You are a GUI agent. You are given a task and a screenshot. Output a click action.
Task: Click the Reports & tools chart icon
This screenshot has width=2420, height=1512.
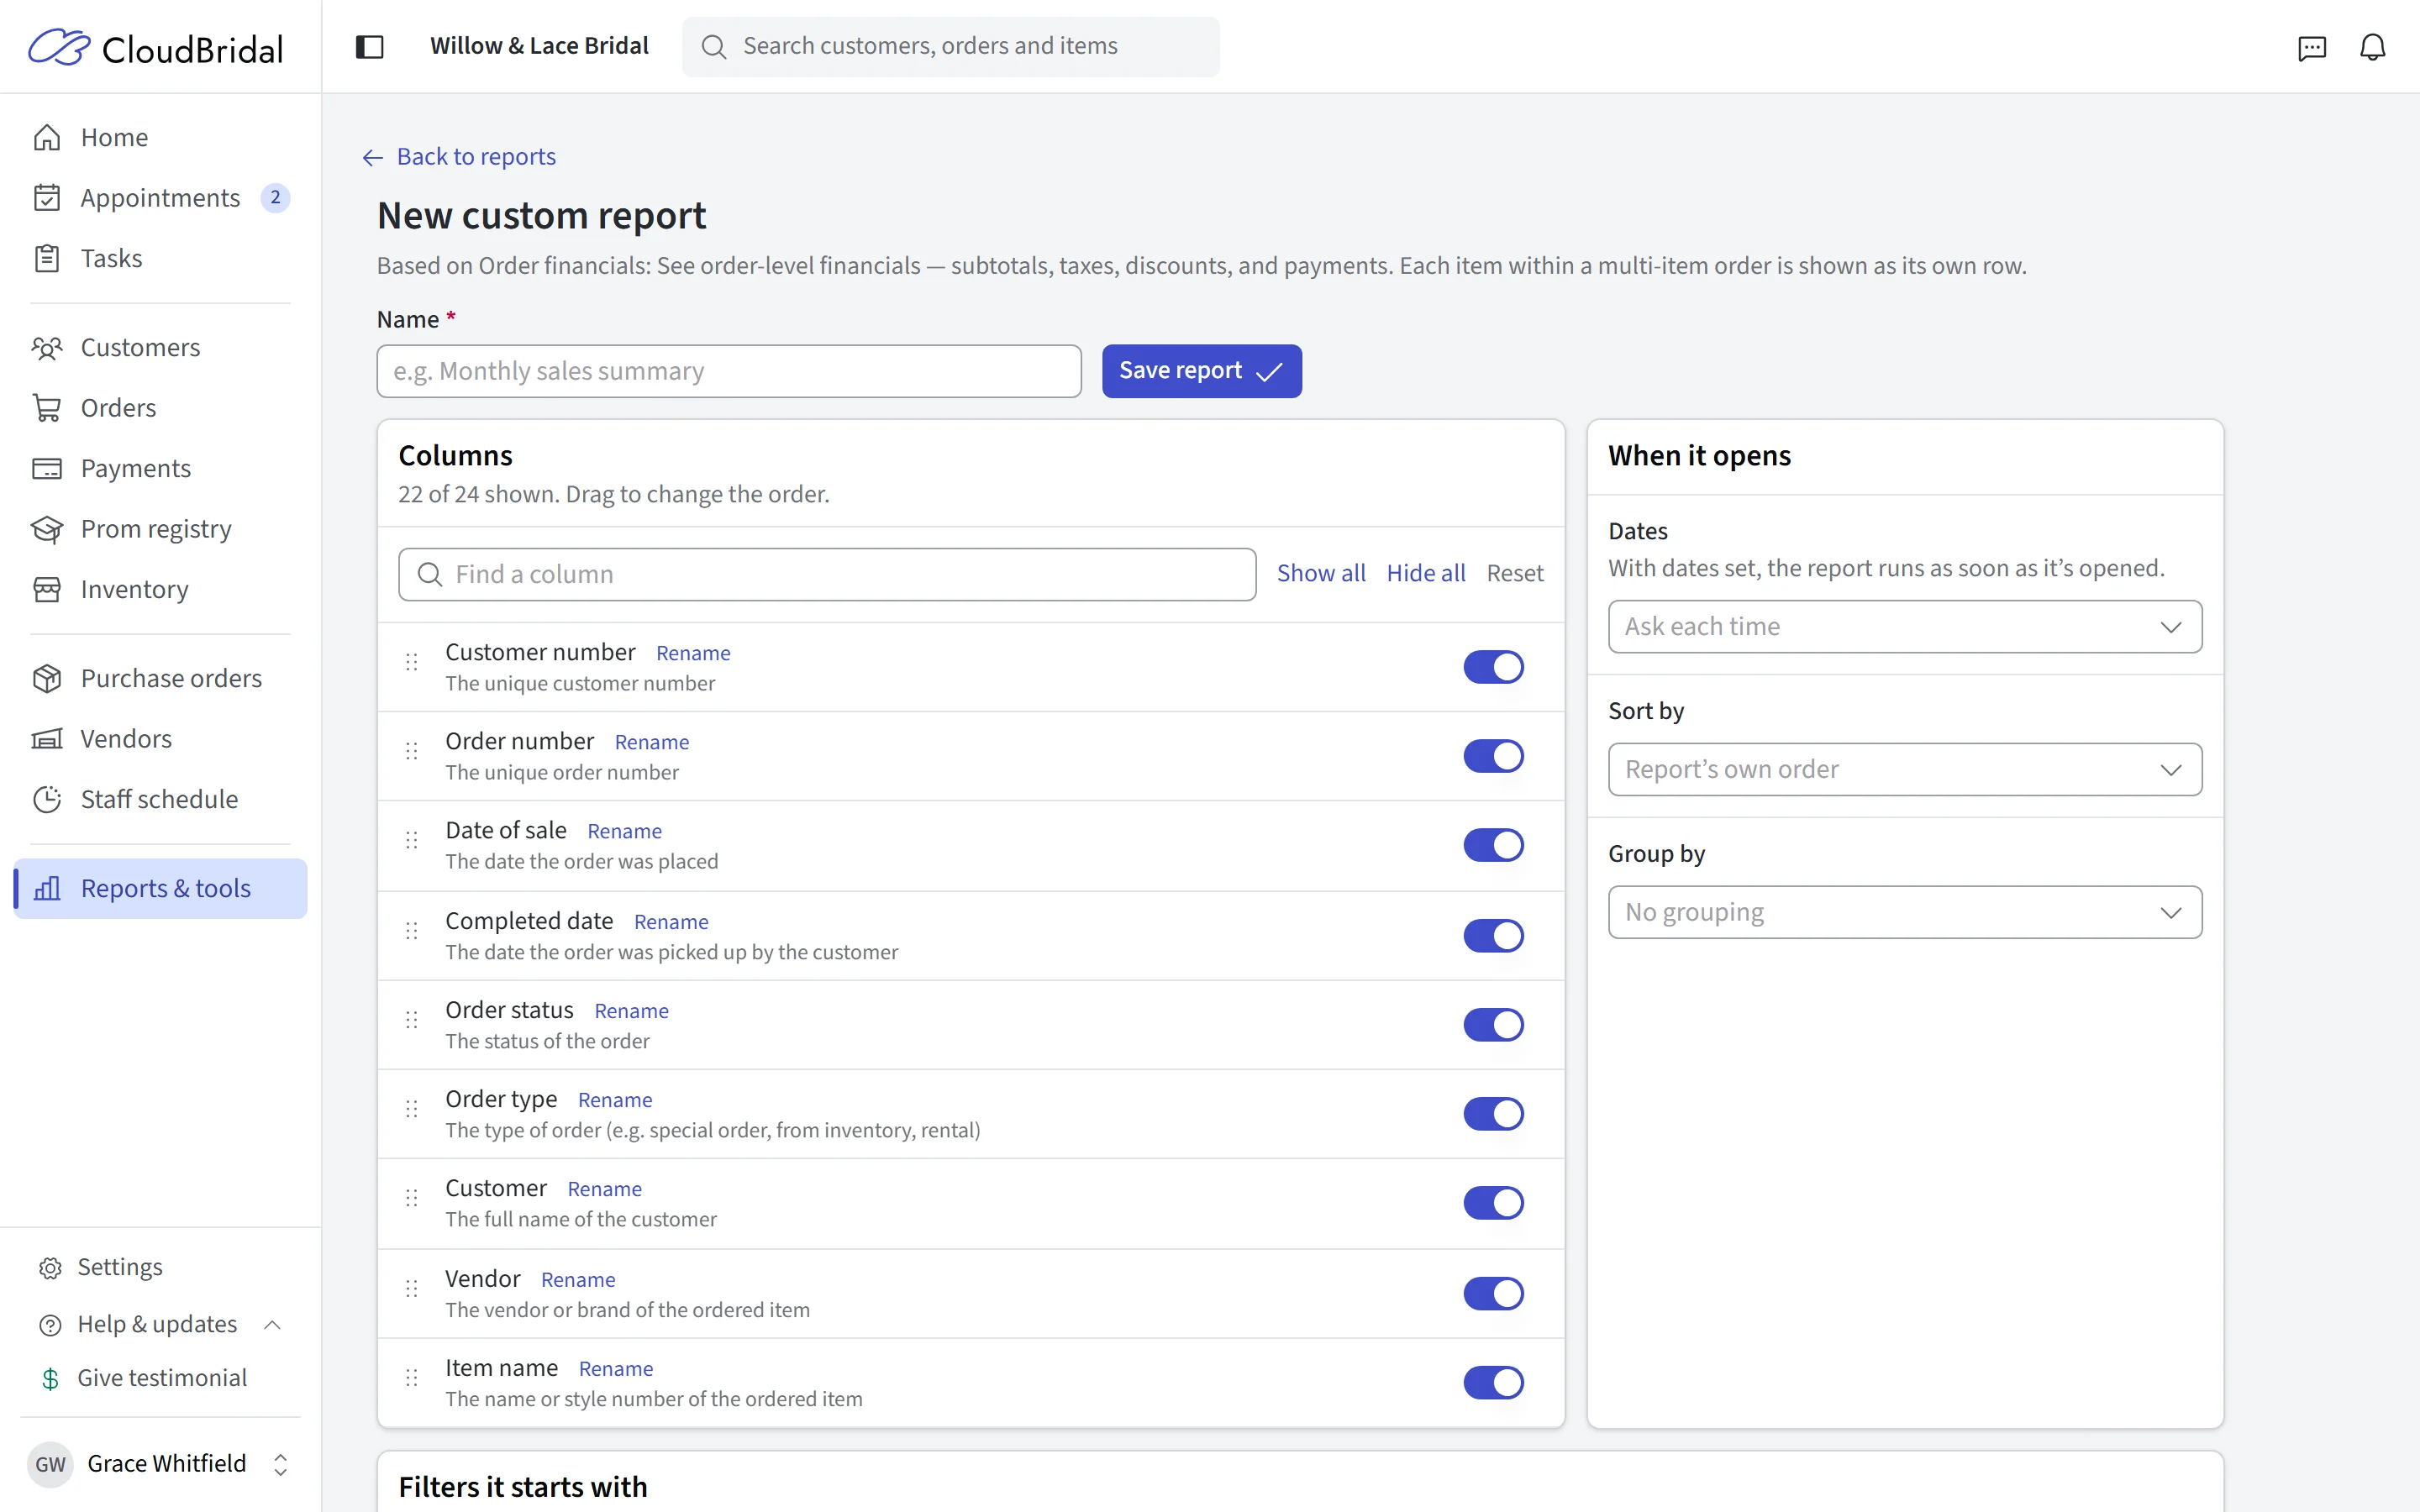[x=47, y=888]
